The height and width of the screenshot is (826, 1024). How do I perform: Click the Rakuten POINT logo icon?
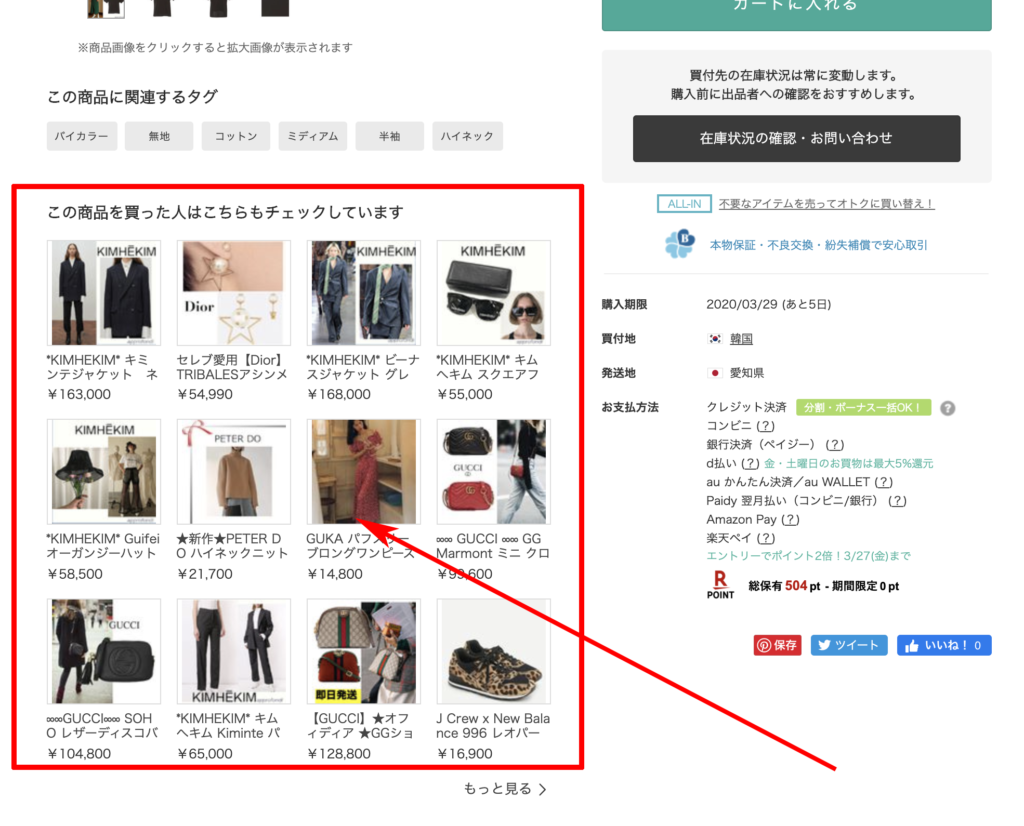pos(720,584)
